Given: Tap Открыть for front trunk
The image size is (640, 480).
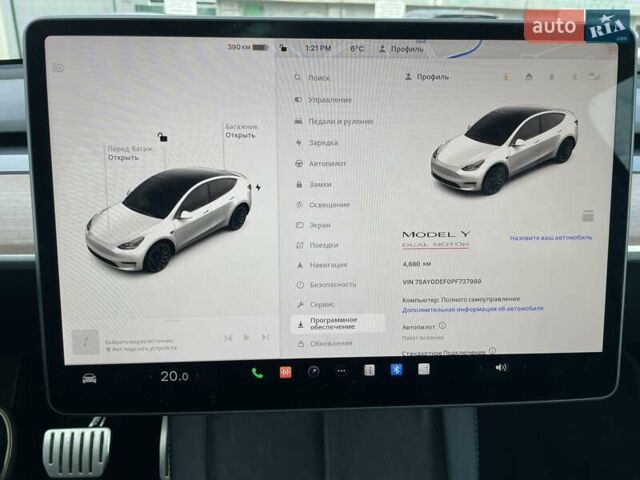Looking at the screenshot, I should pyautogui.click(x=123, y=158).
